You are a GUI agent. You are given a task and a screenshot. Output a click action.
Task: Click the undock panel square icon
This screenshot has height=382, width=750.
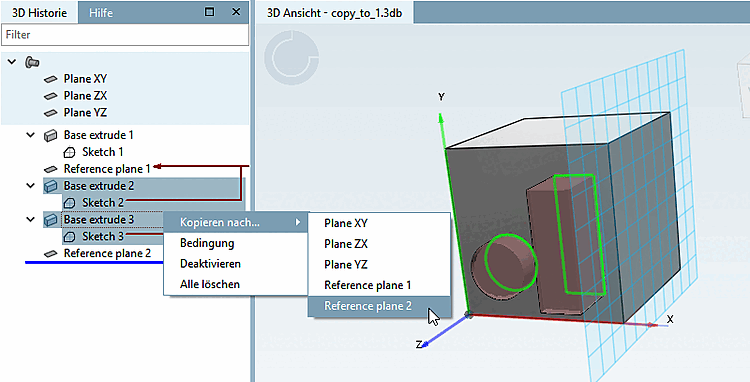[x=209, y=12]
